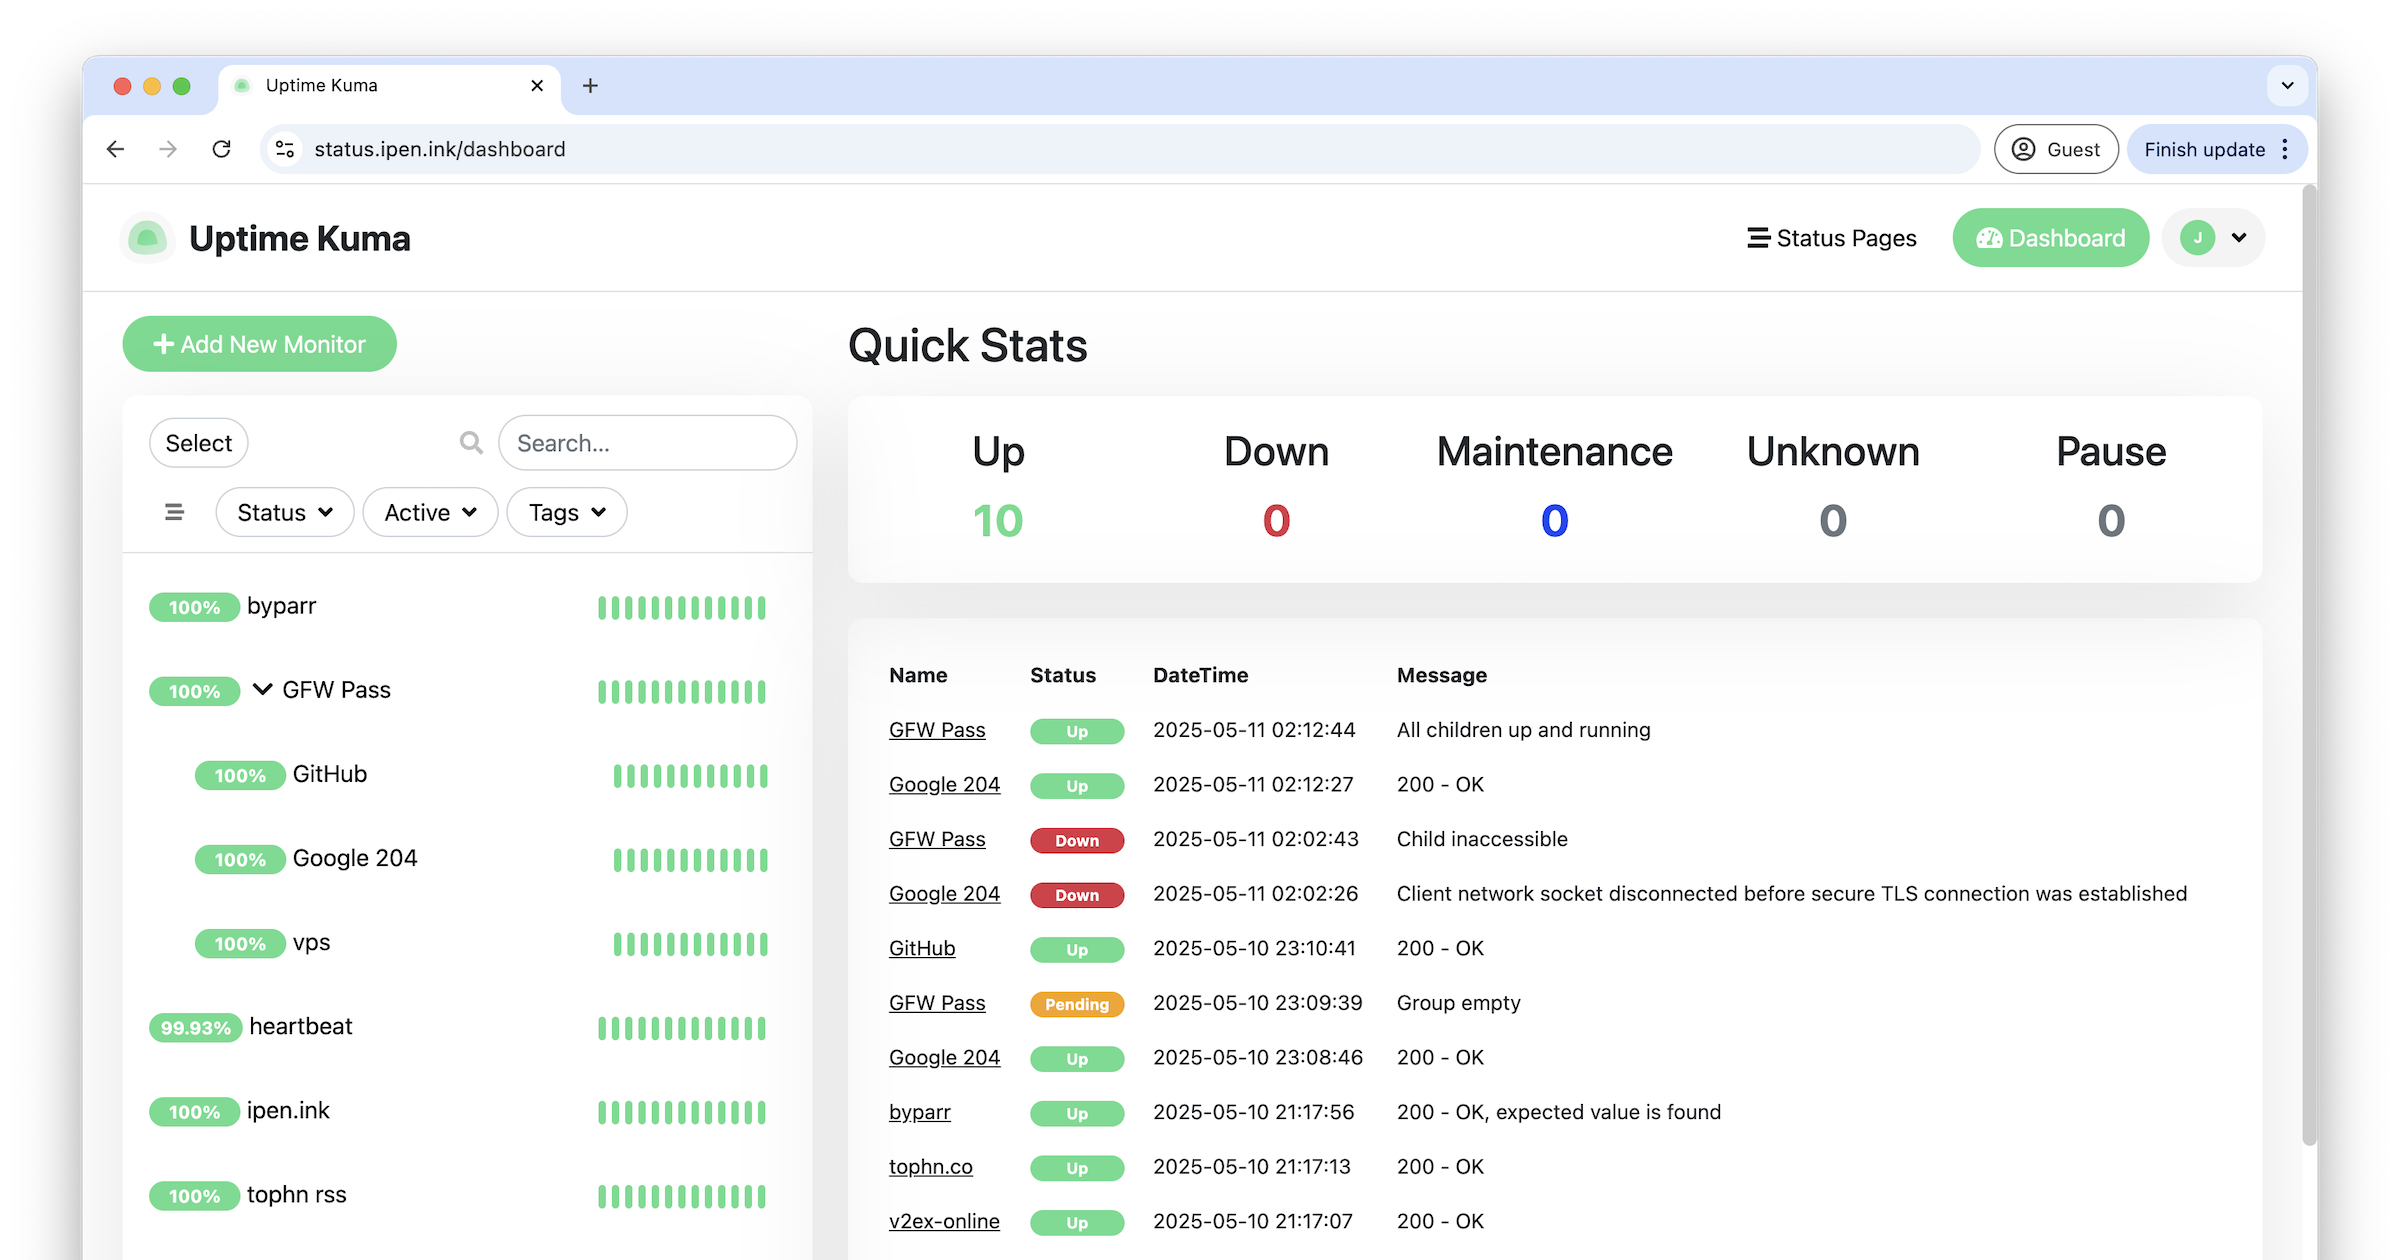Image resolution: width=2400 pixels, height=1260 pixels.
Task: Click Add New Monitor button
Action: click(259, 344)
